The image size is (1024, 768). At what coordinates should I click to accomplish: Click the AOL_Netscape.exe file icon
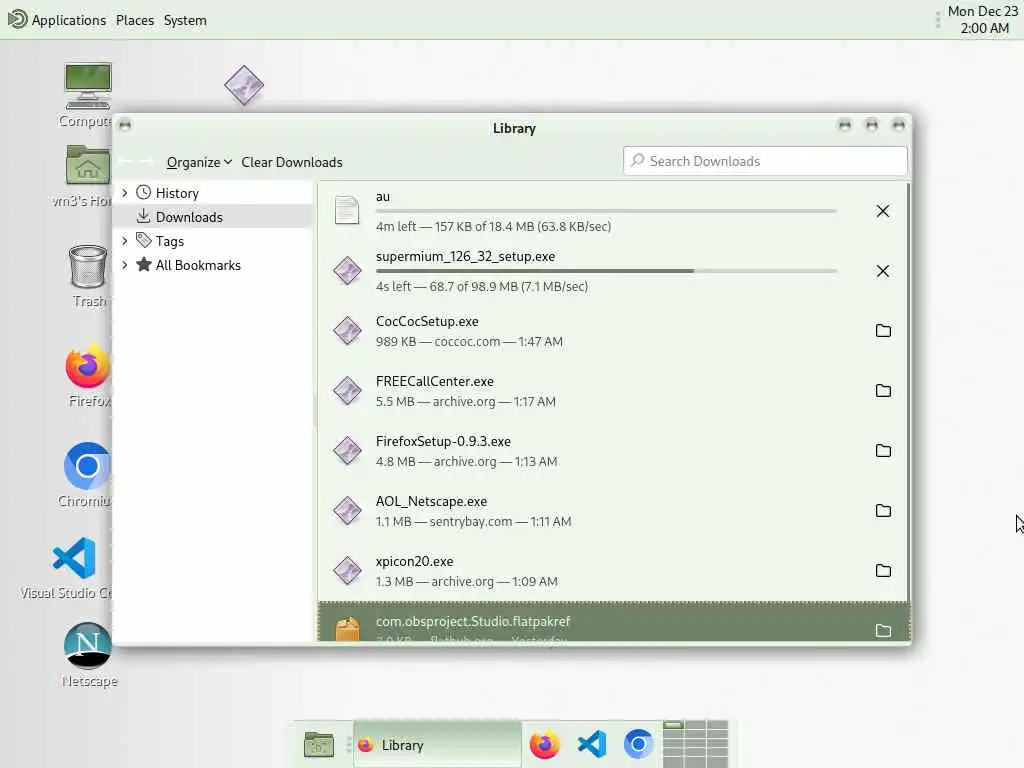pos(347,511)
